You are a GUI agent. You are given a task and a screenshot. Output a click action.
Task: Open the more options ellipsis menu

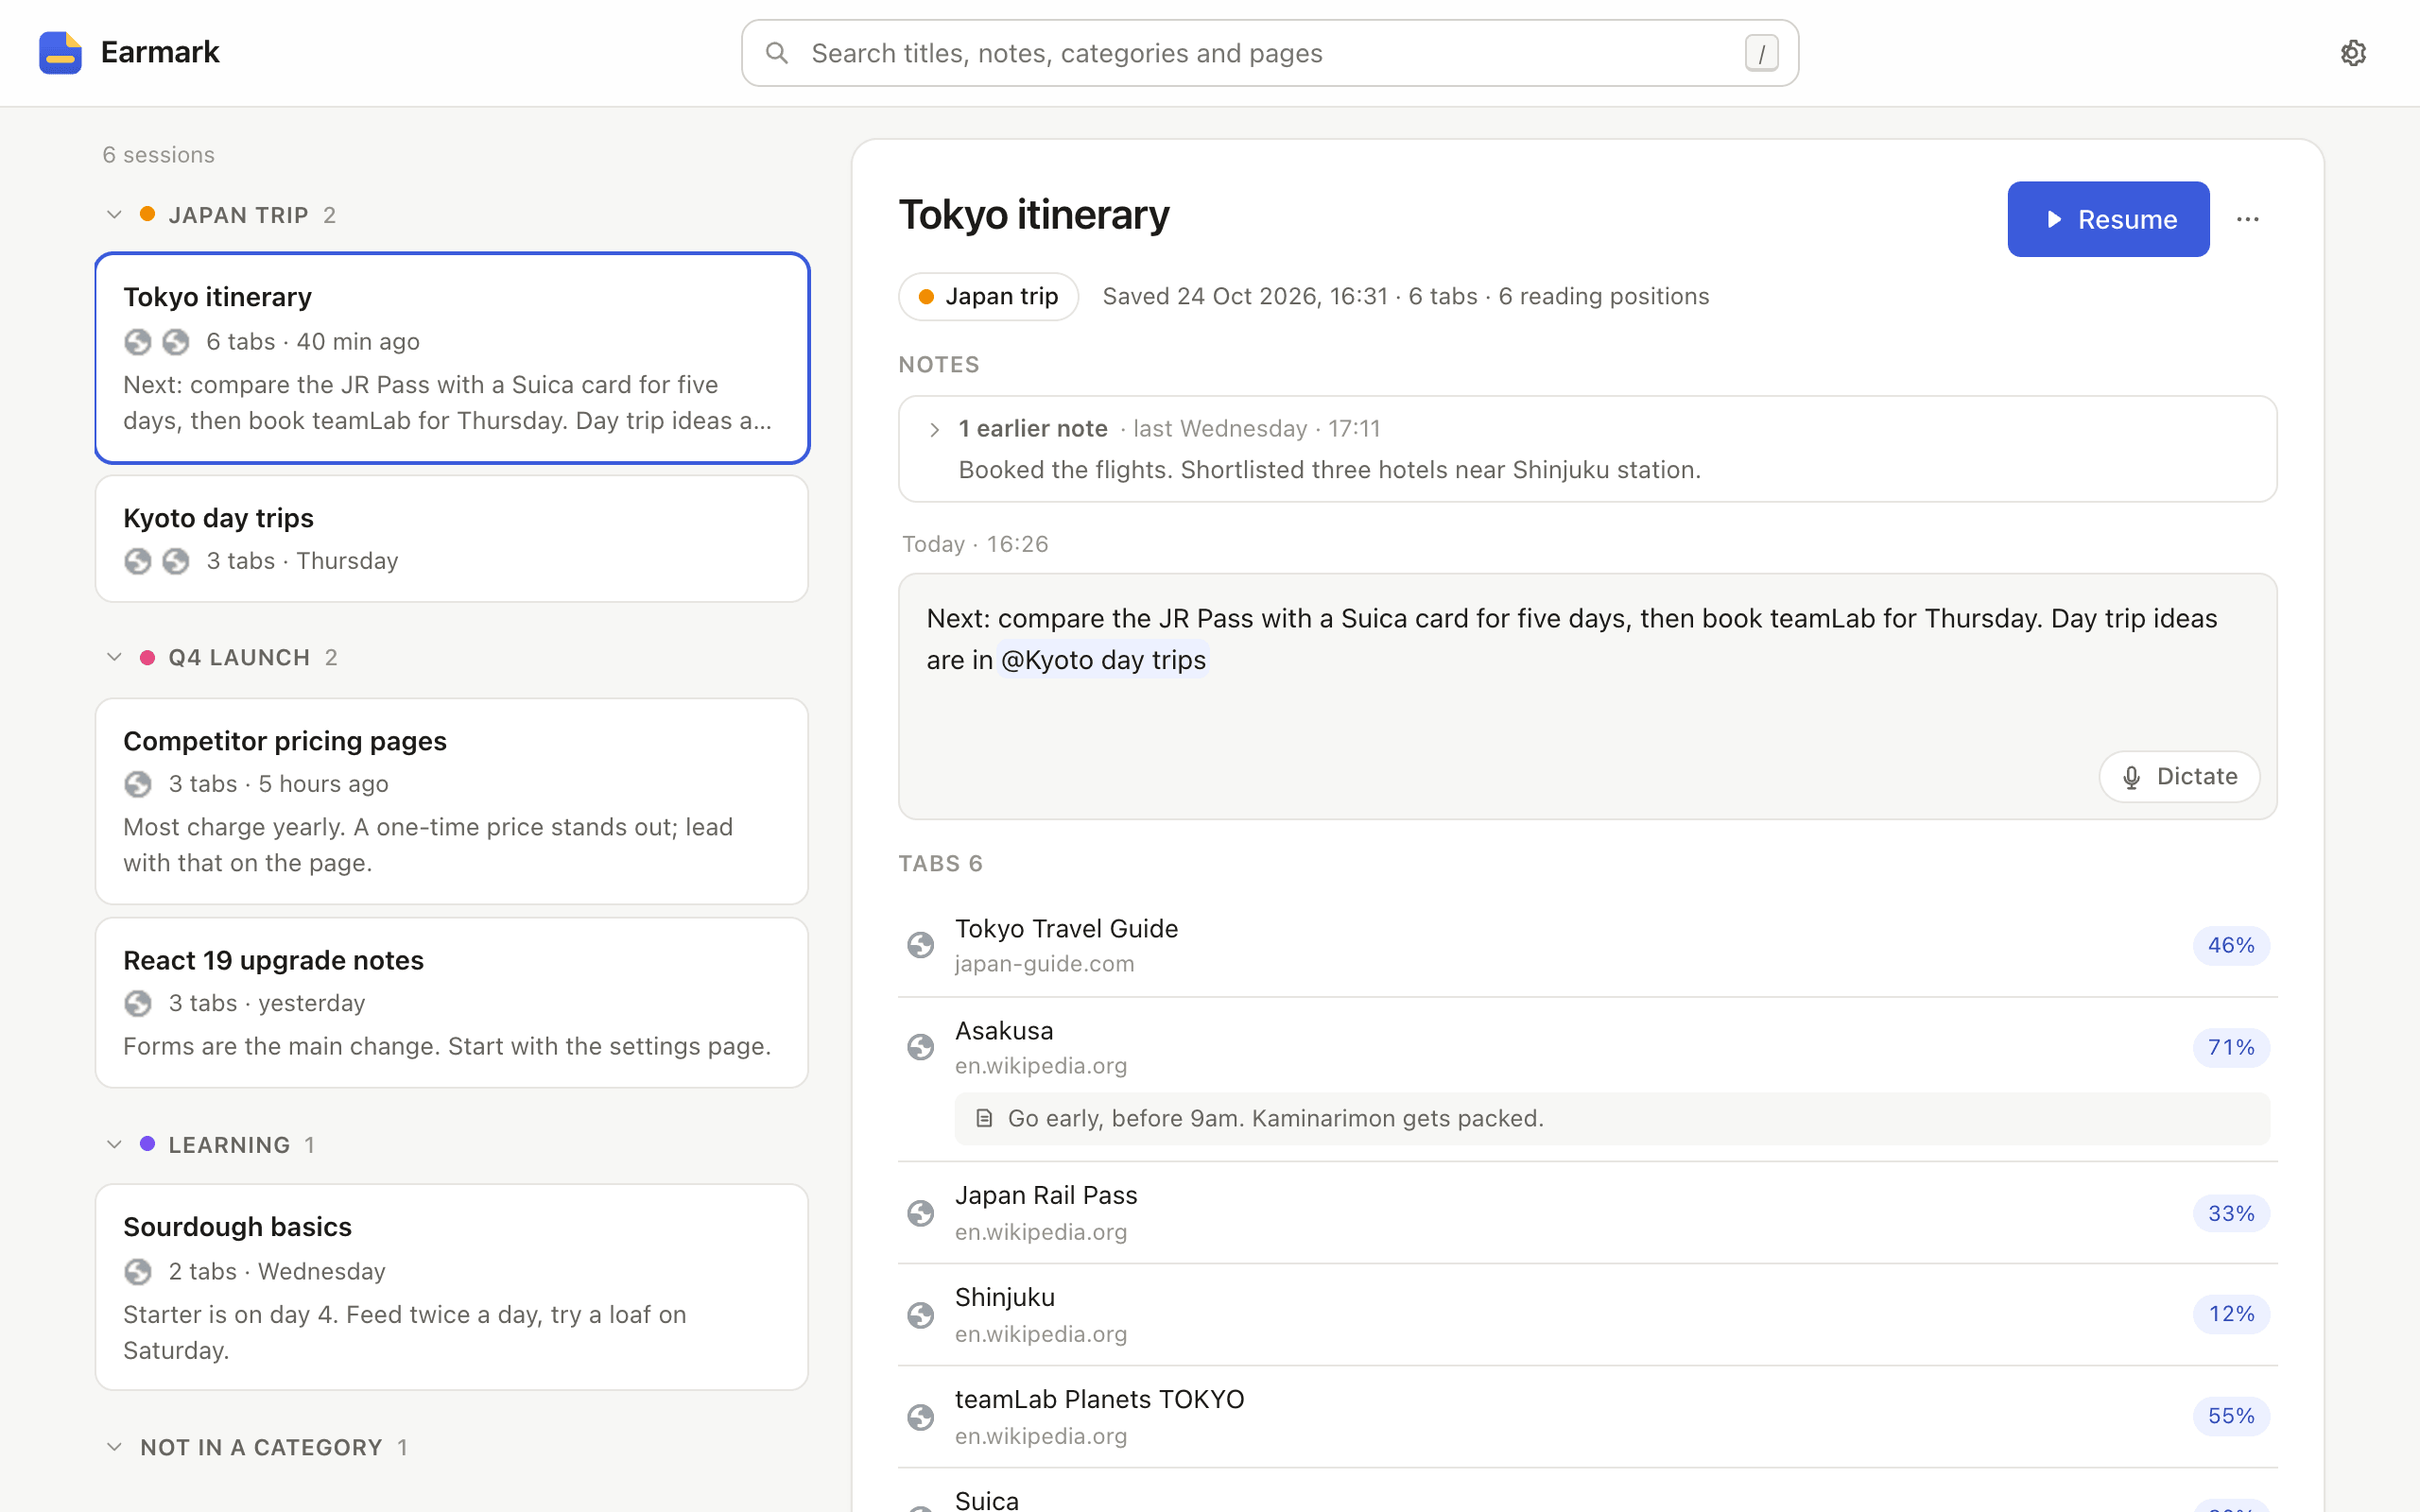click(x=2248, y=219)
